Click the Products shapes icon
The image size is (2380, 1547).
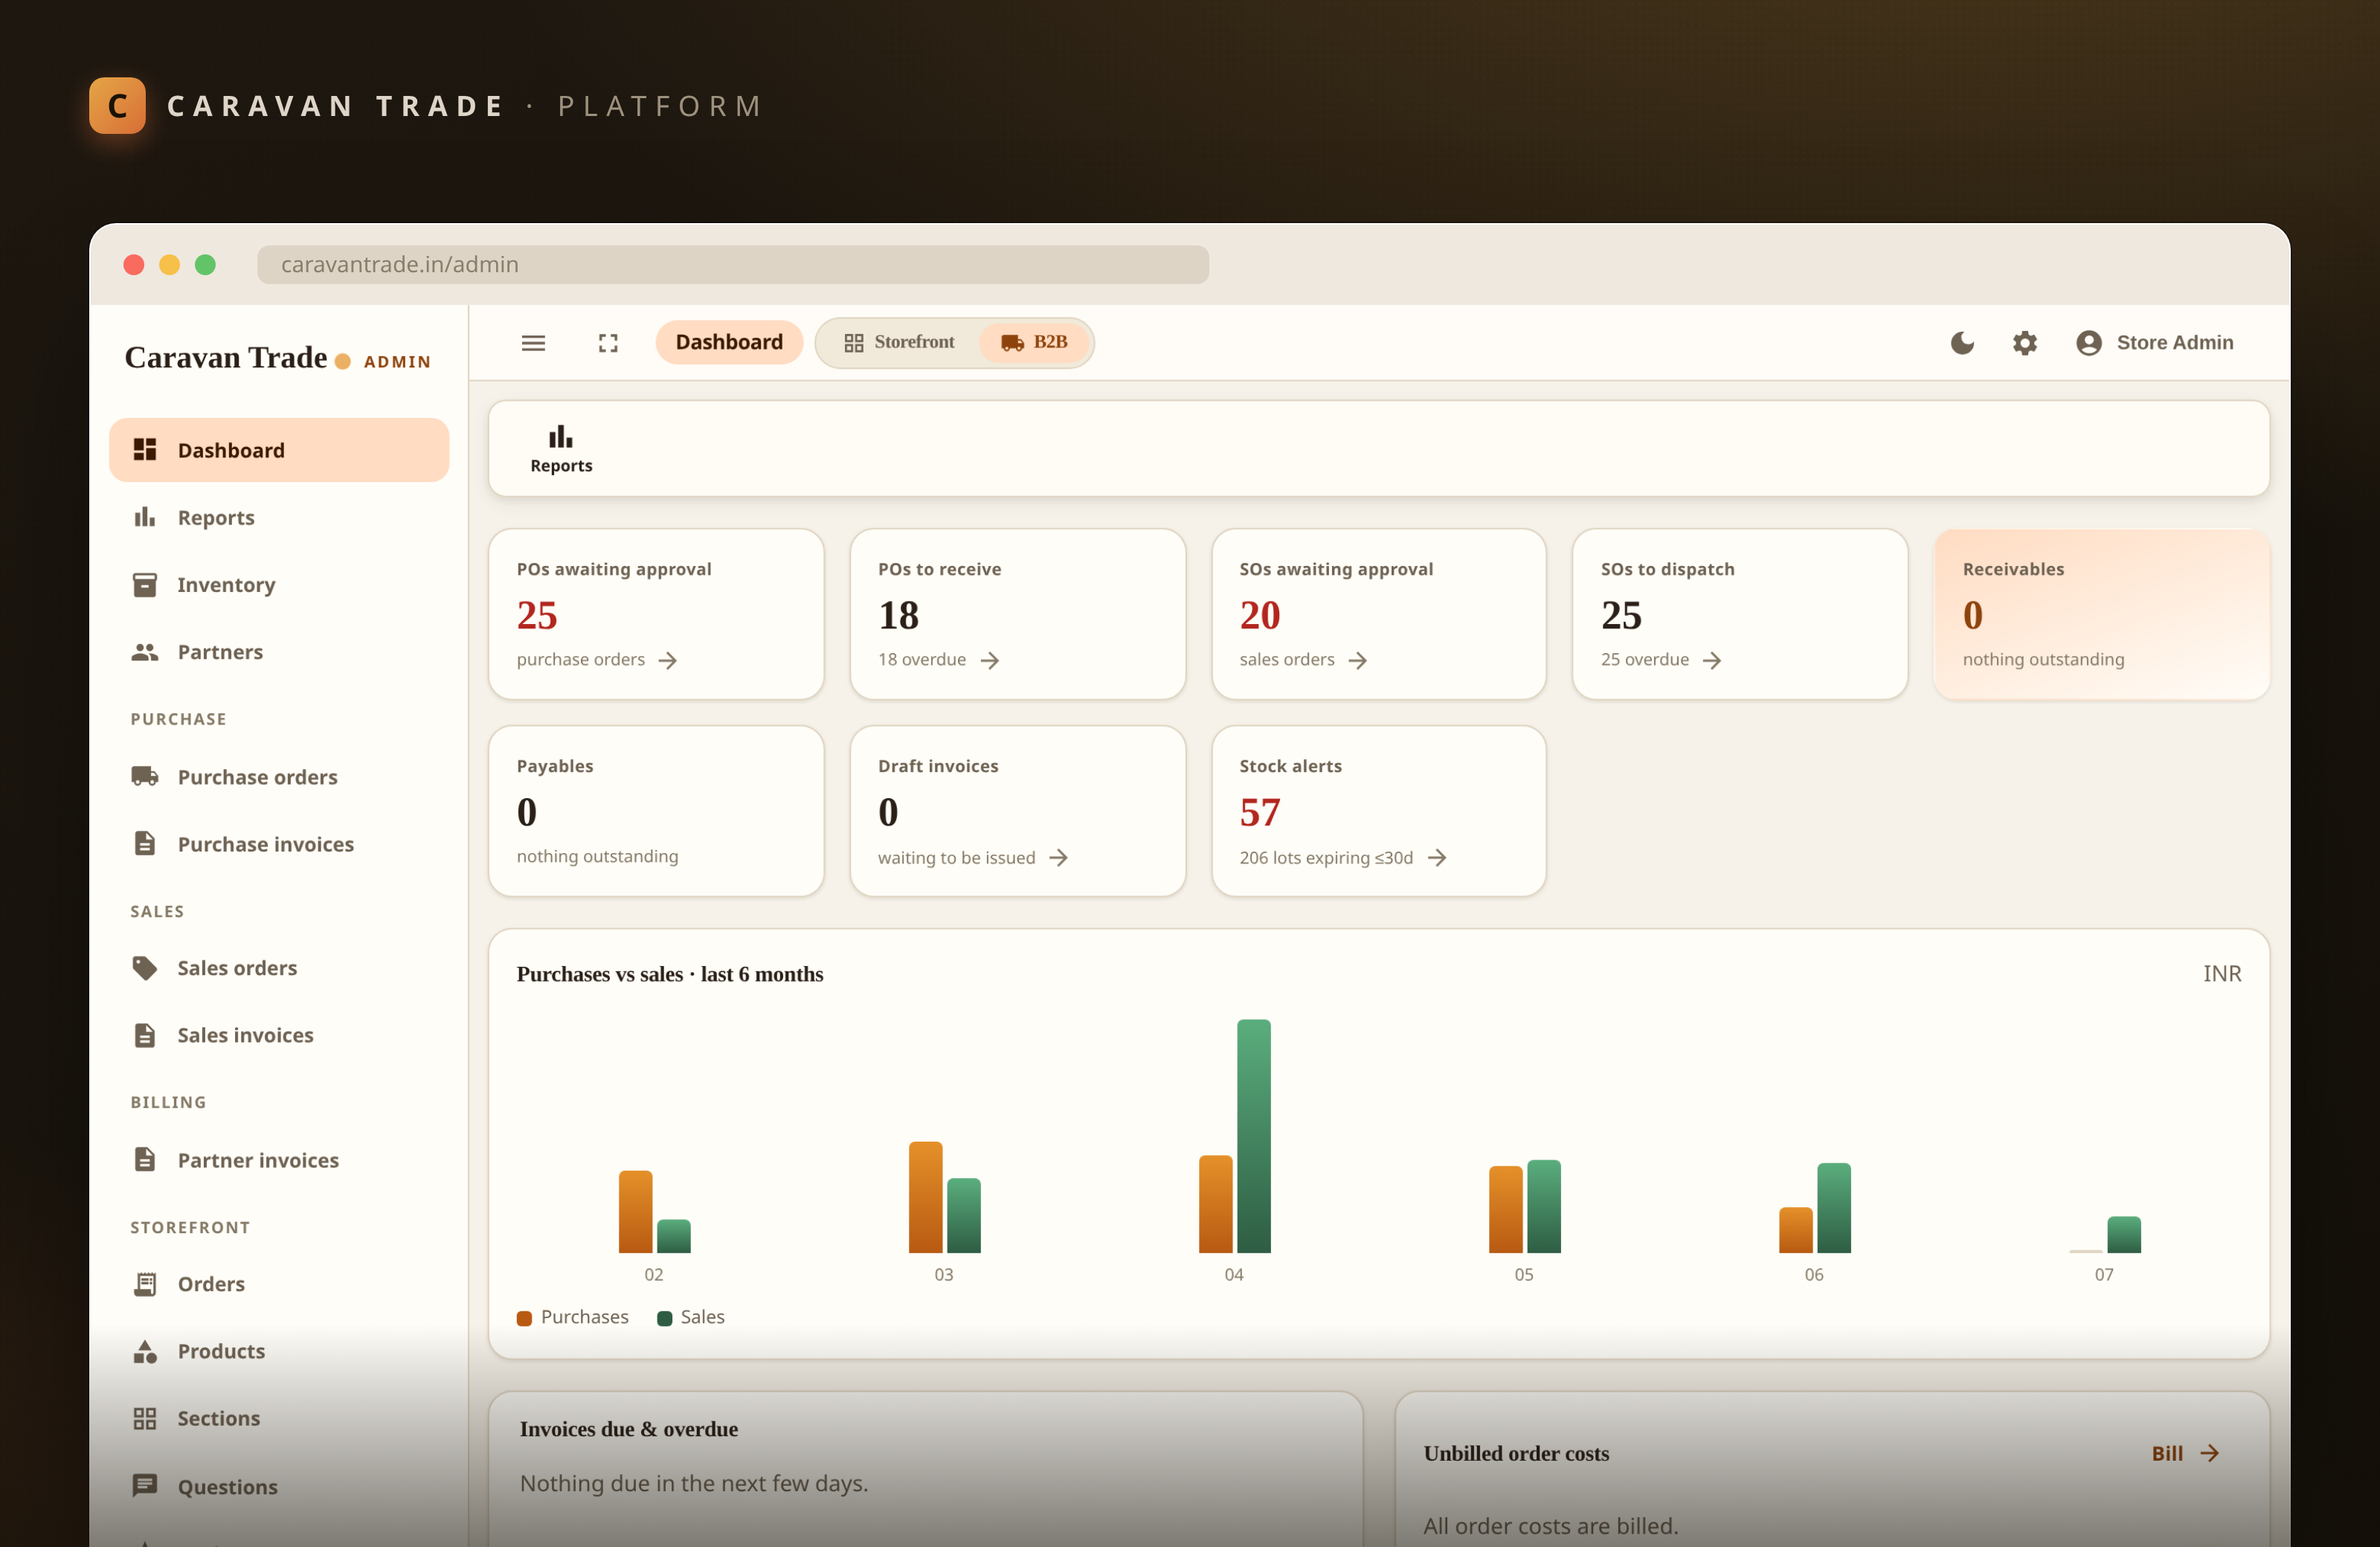[x=145, y=1351]
